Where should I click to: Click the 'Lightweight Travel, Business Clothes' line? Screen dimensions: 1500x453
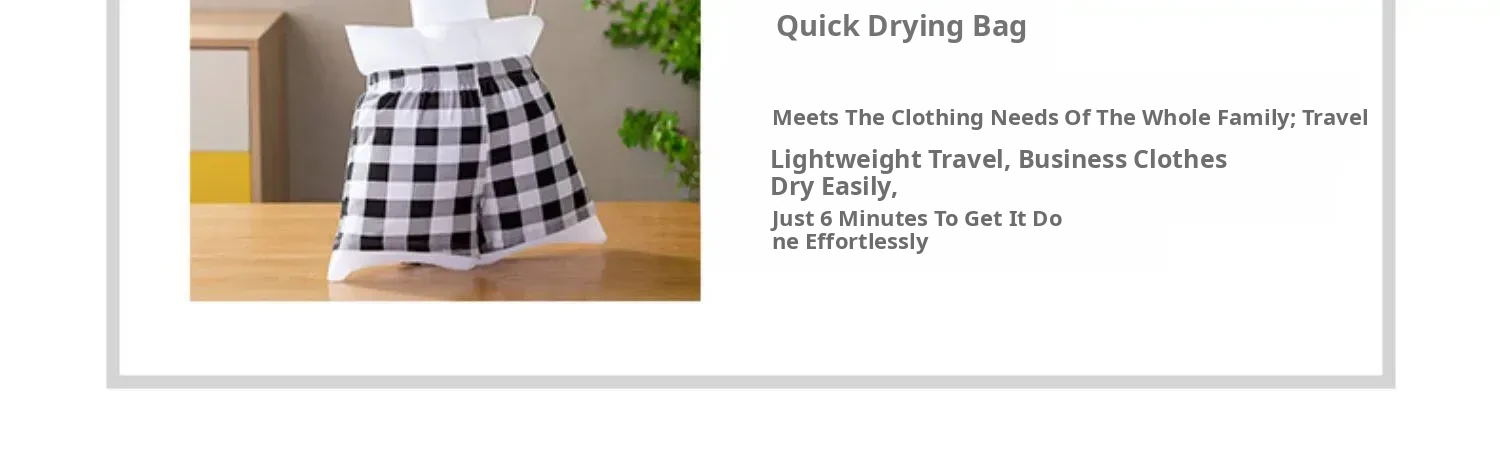click(998, 159)
